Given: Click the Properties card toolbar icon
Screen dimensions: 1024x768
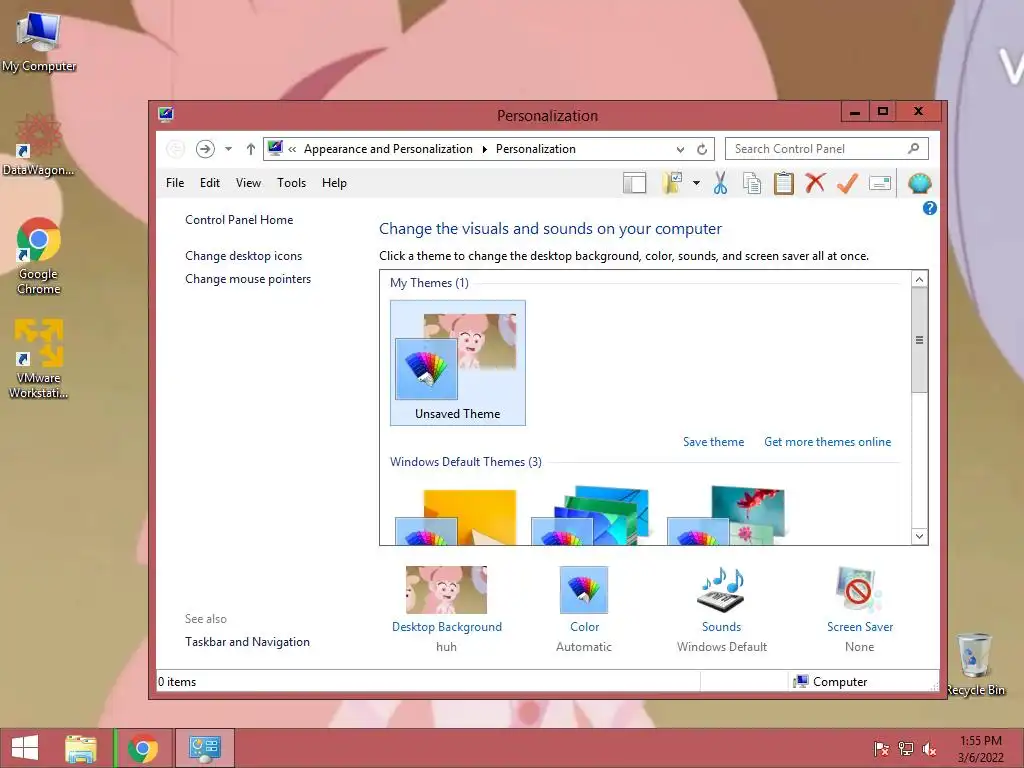Looking at the screenshot, I should point(880,184).
